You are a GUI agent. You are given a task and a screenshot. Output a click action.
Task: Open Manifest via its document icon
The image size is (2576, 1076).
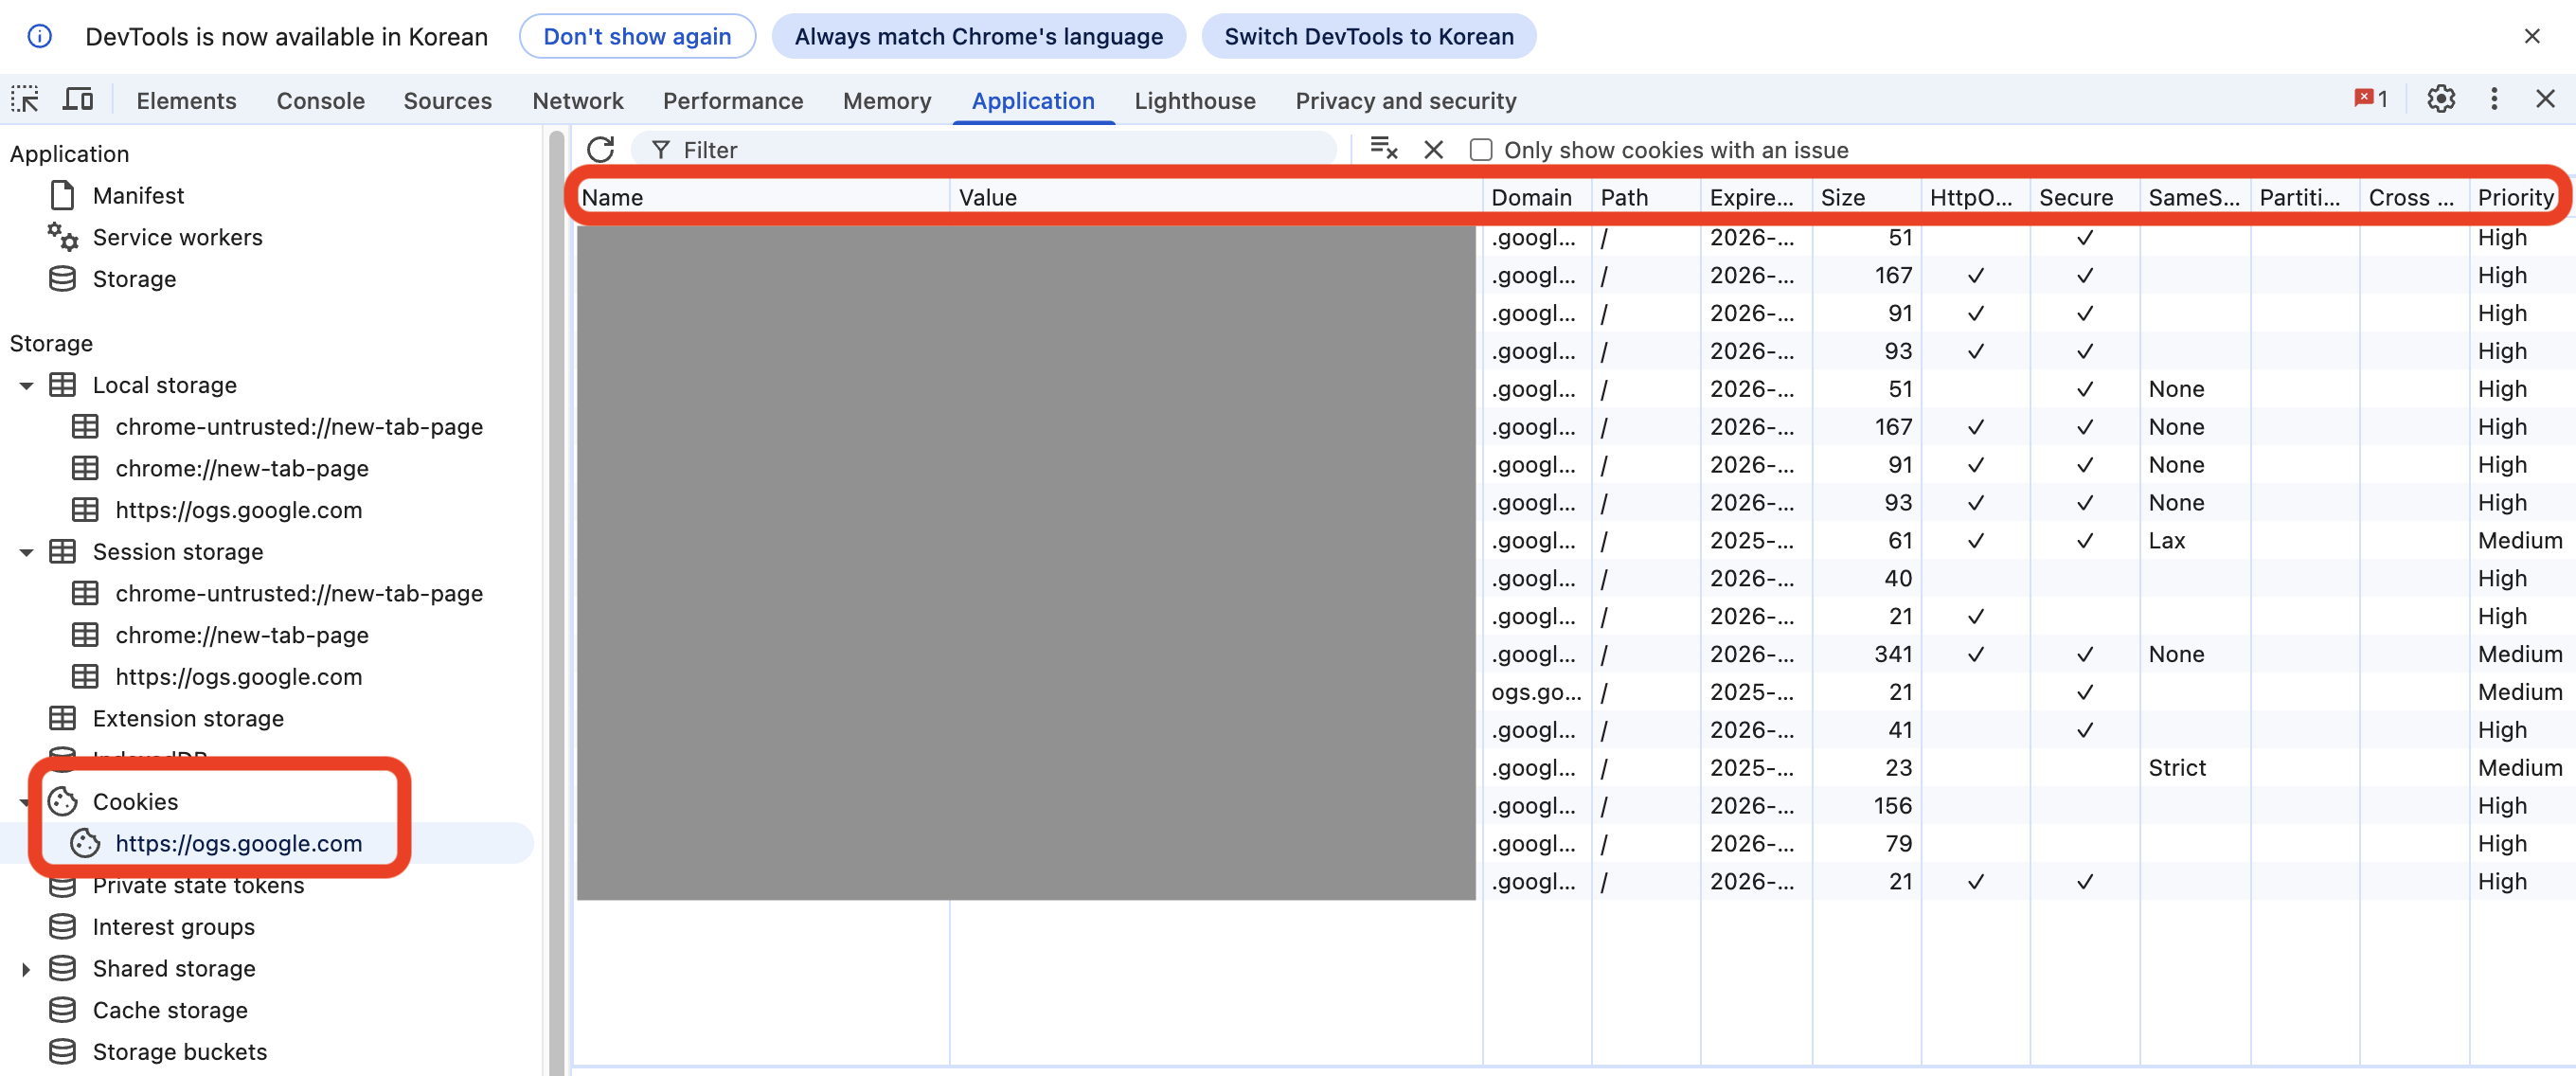click(62, 195)
